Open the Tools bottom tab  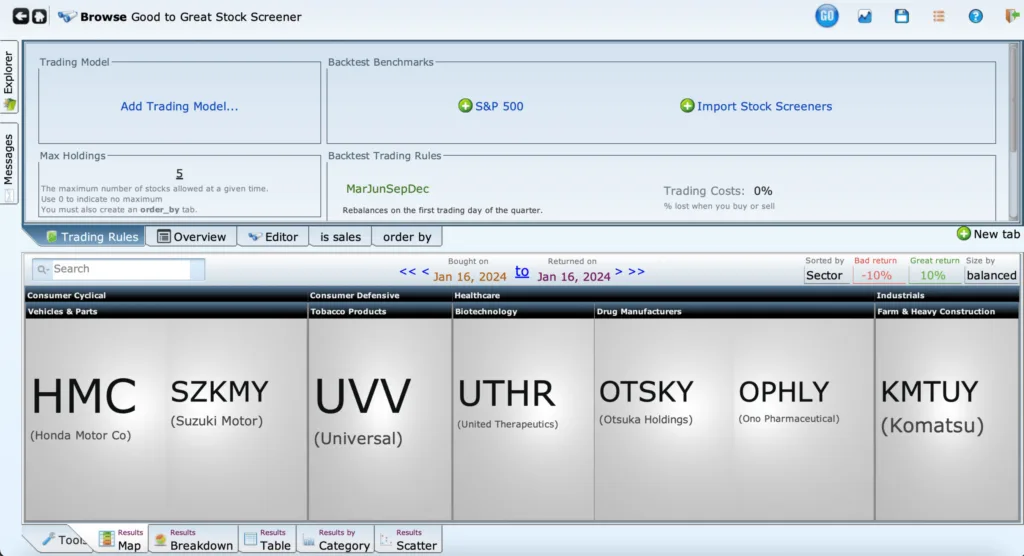(64, 540)
